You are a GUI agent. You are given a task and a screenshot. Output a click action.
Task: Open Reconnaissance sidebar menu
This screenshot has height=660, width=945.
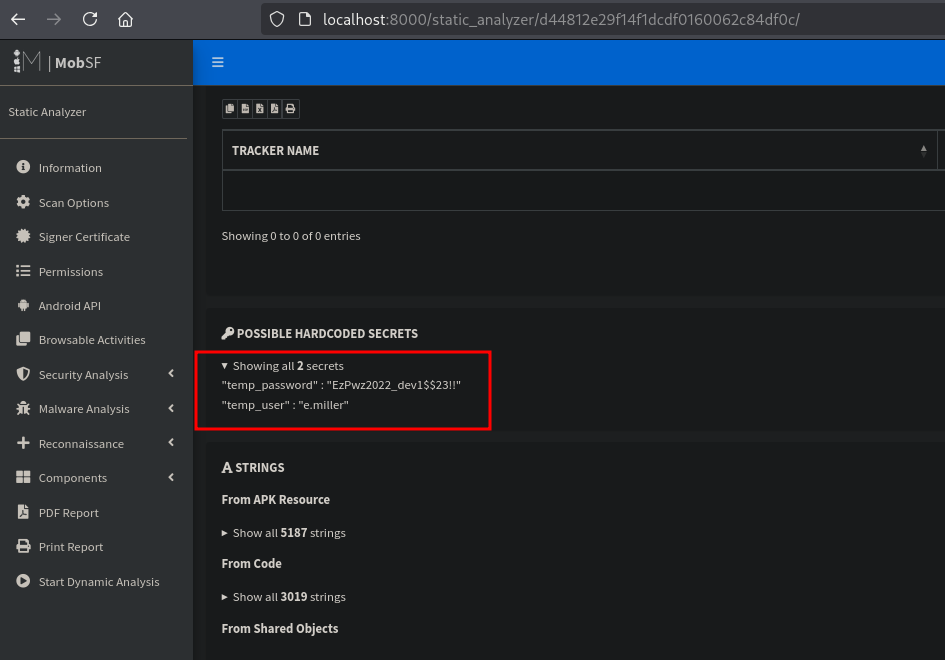81,444
